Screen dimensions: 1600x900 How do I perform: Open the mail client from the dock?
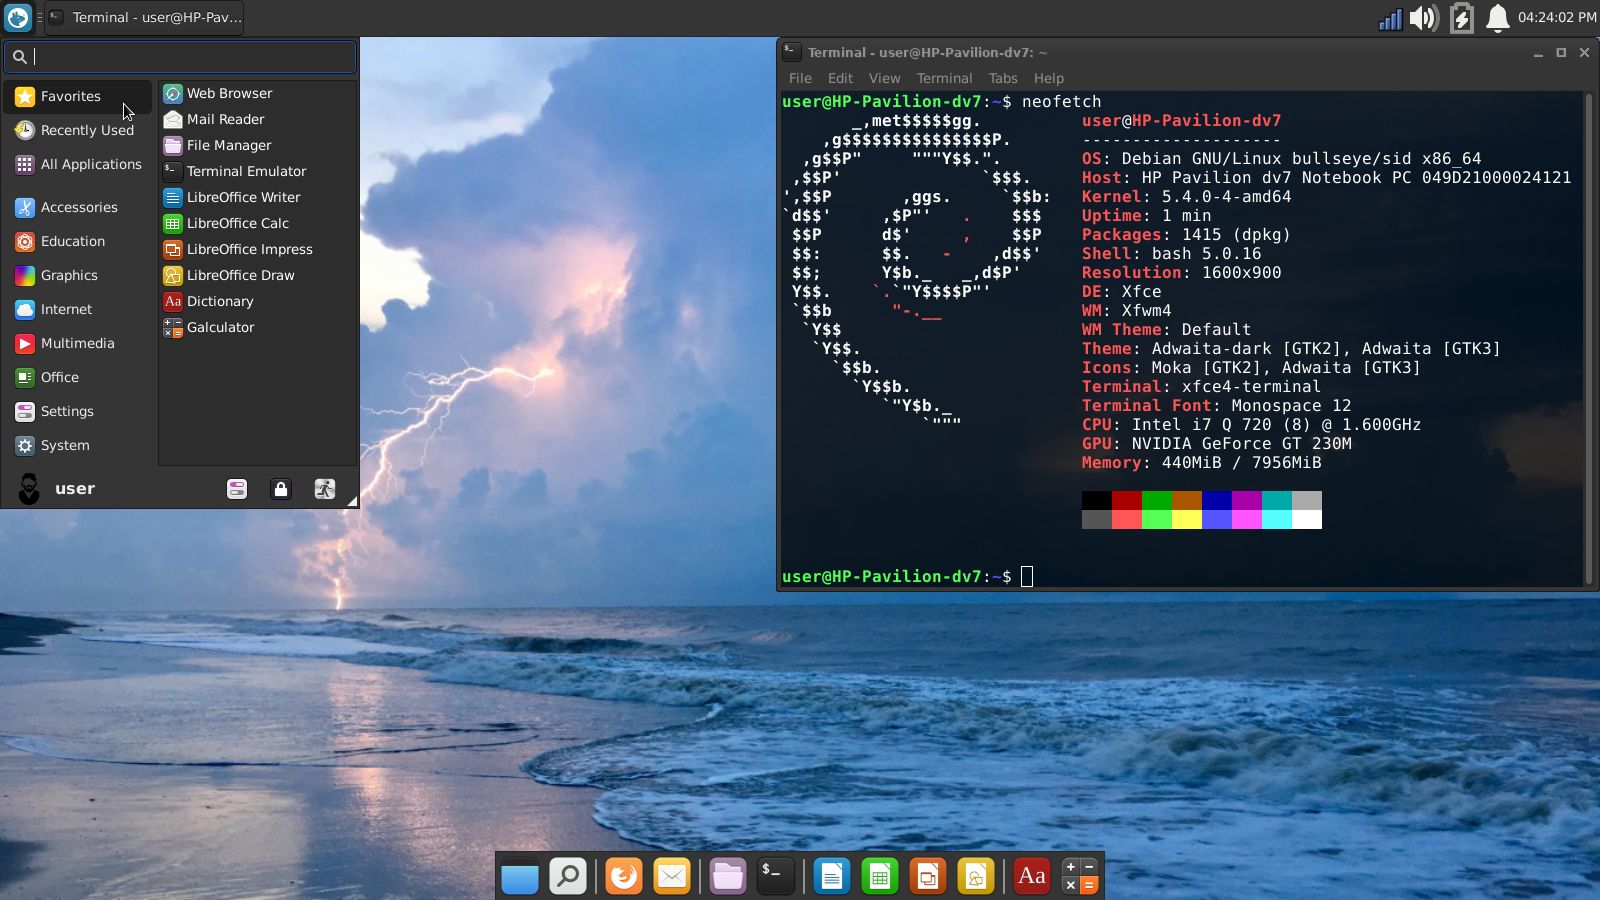(x=672, y=875)
